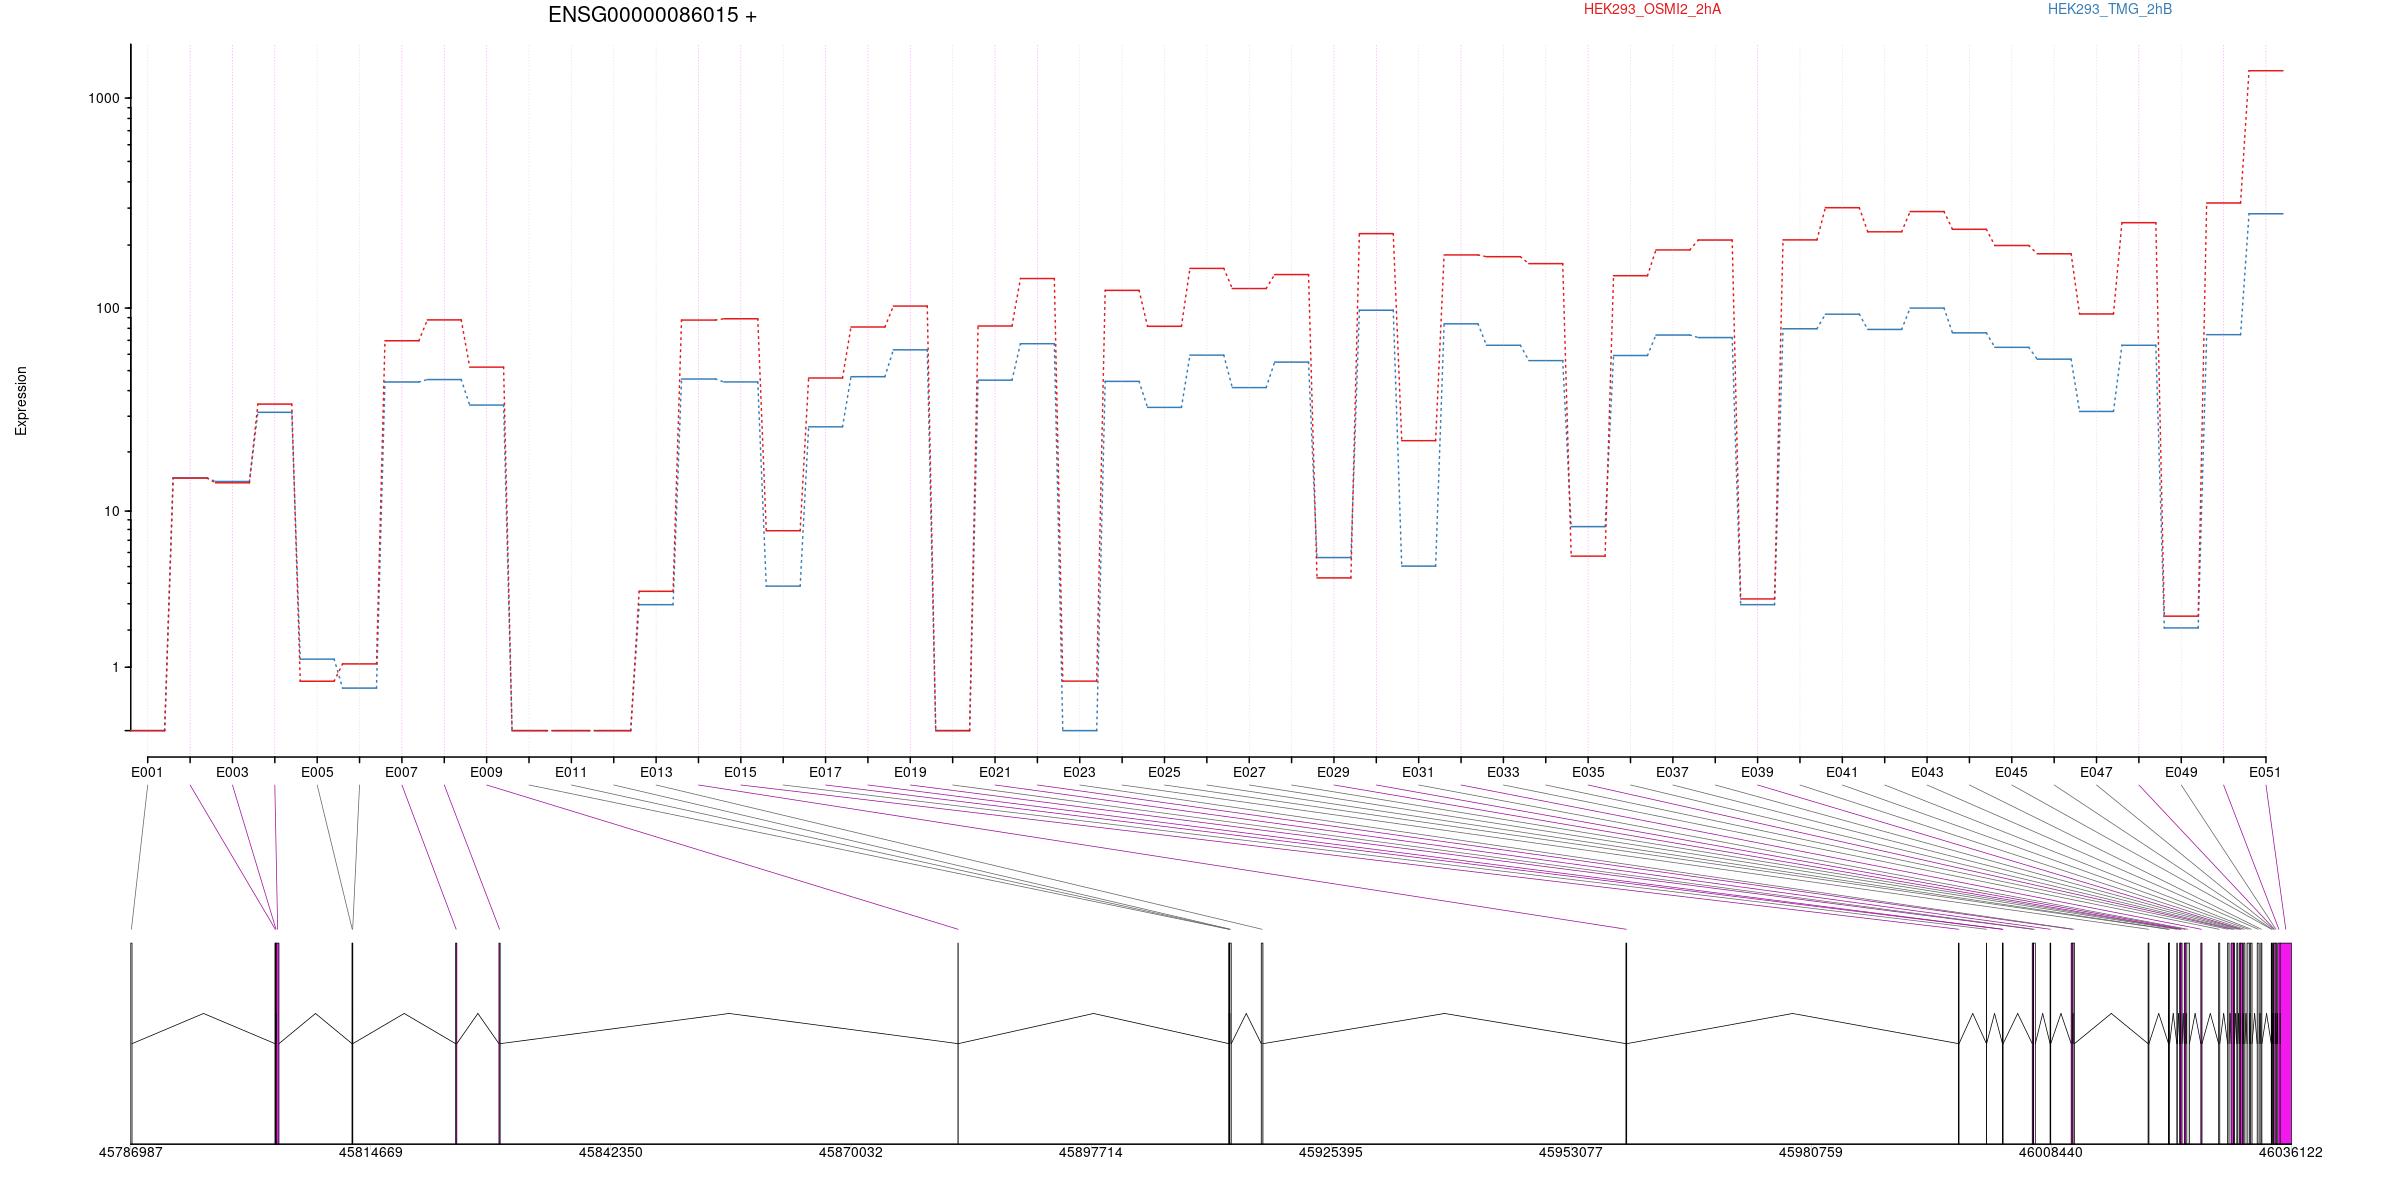Click exon label E029
Viewport: 2400px width, 1200px height.
coord(1333,772)
